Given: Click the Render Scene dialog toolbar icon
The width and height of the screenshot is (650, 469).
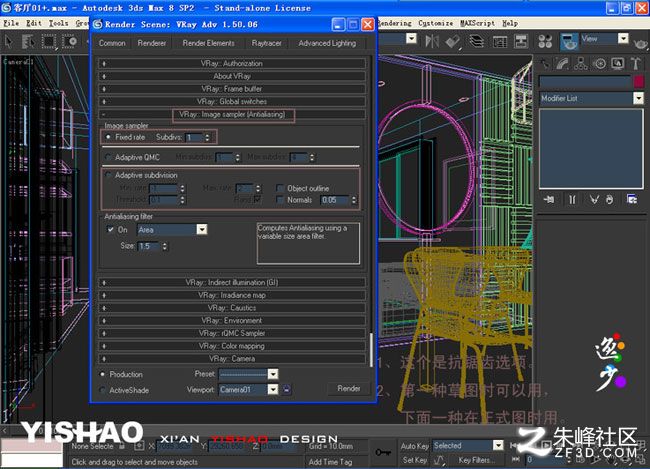Looking at the screenshot, I should [x=569, y=41].
